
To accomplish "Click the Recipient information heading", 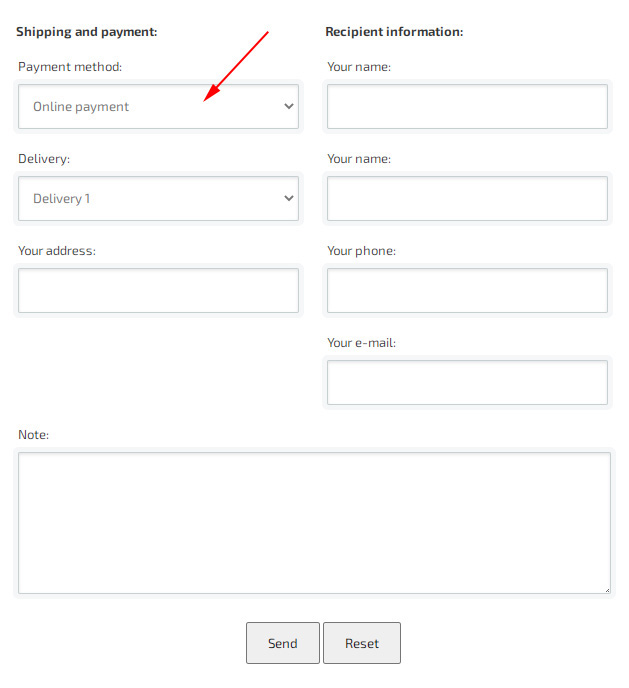I will pos(394,32).
